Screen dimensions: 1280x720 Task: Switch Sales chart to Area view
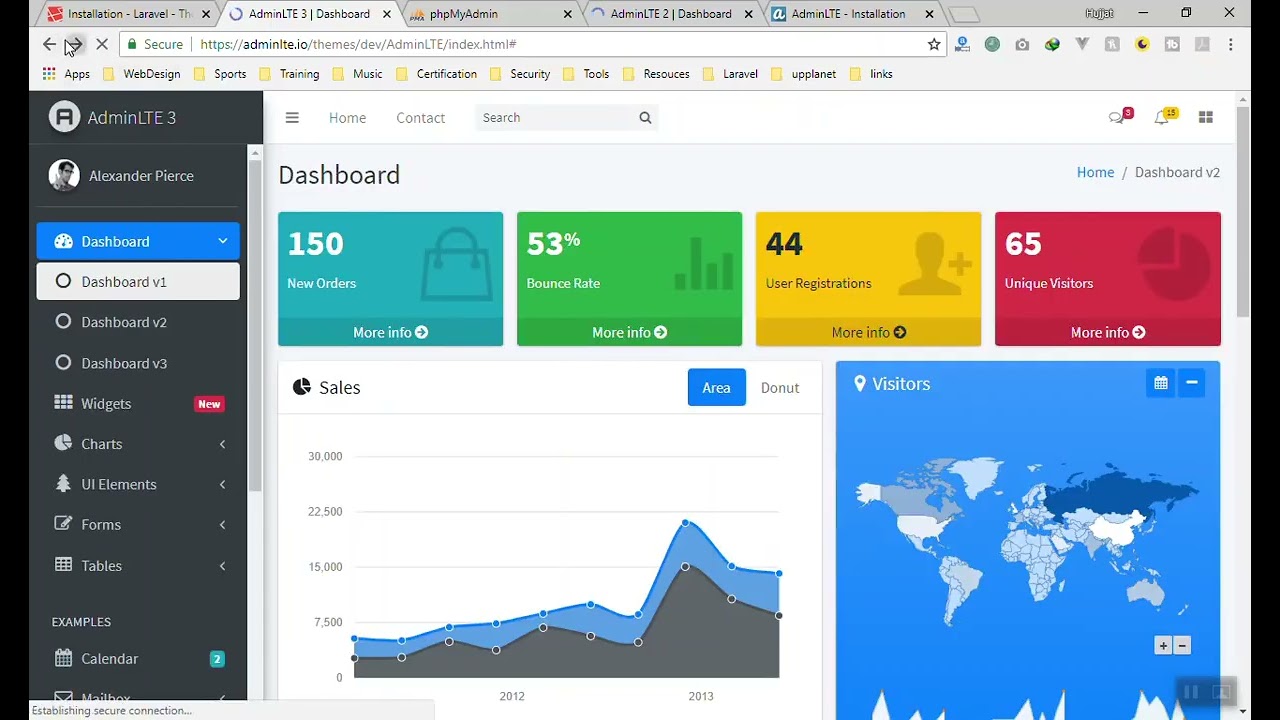(x=716, y=387)
